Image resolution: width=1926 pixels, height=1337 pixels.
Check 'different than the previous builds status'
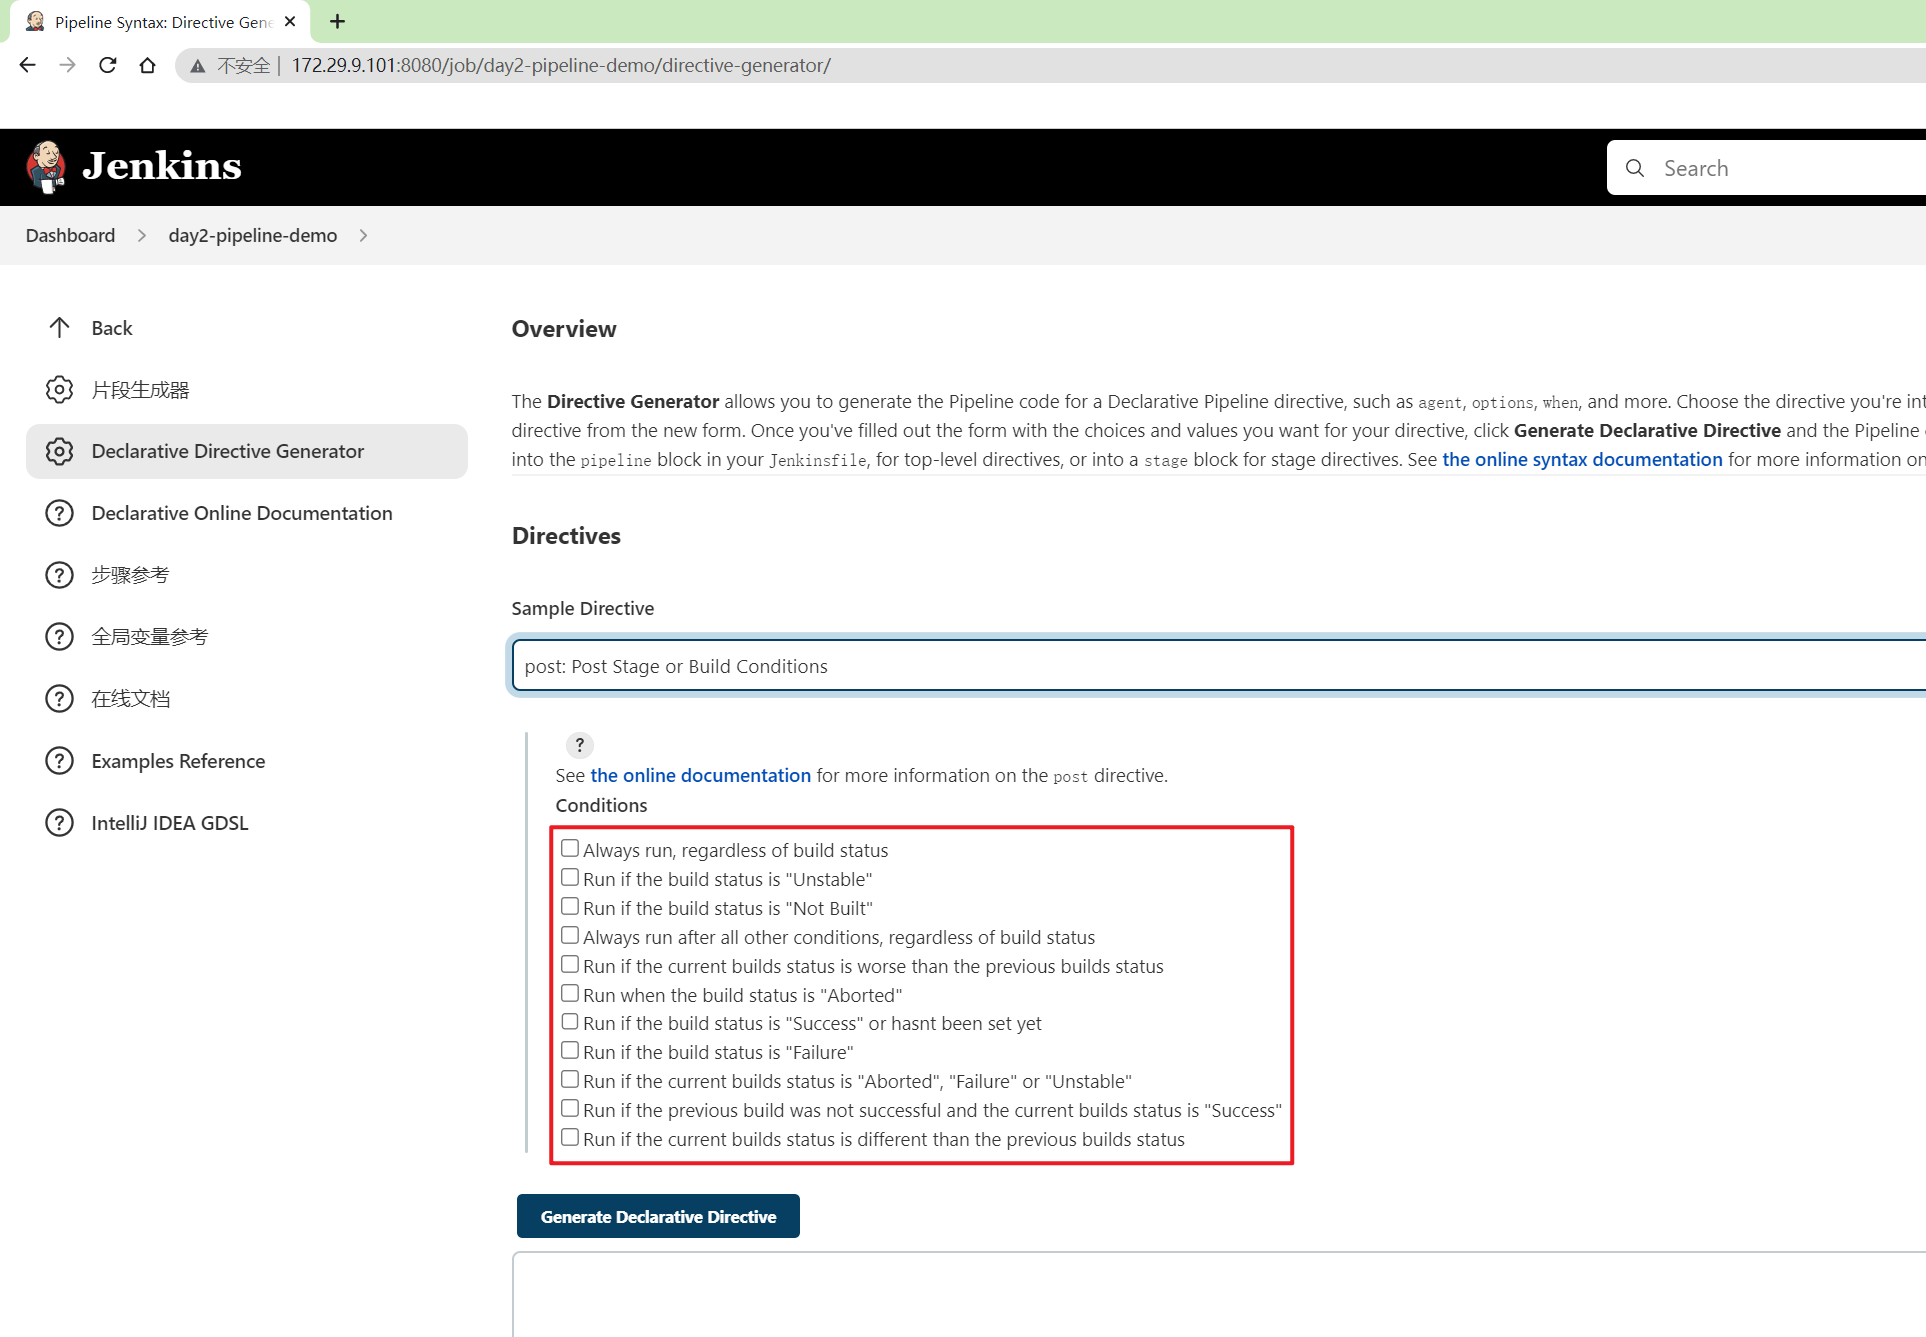570,1137
